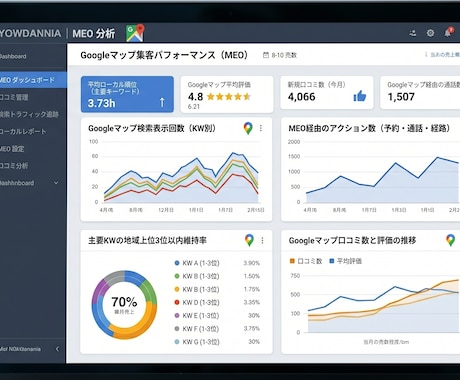The width and height of the screenshot is (460, 380).
Task: Click the calls via Google Maps card 1,507
Action: pos(420,93)
